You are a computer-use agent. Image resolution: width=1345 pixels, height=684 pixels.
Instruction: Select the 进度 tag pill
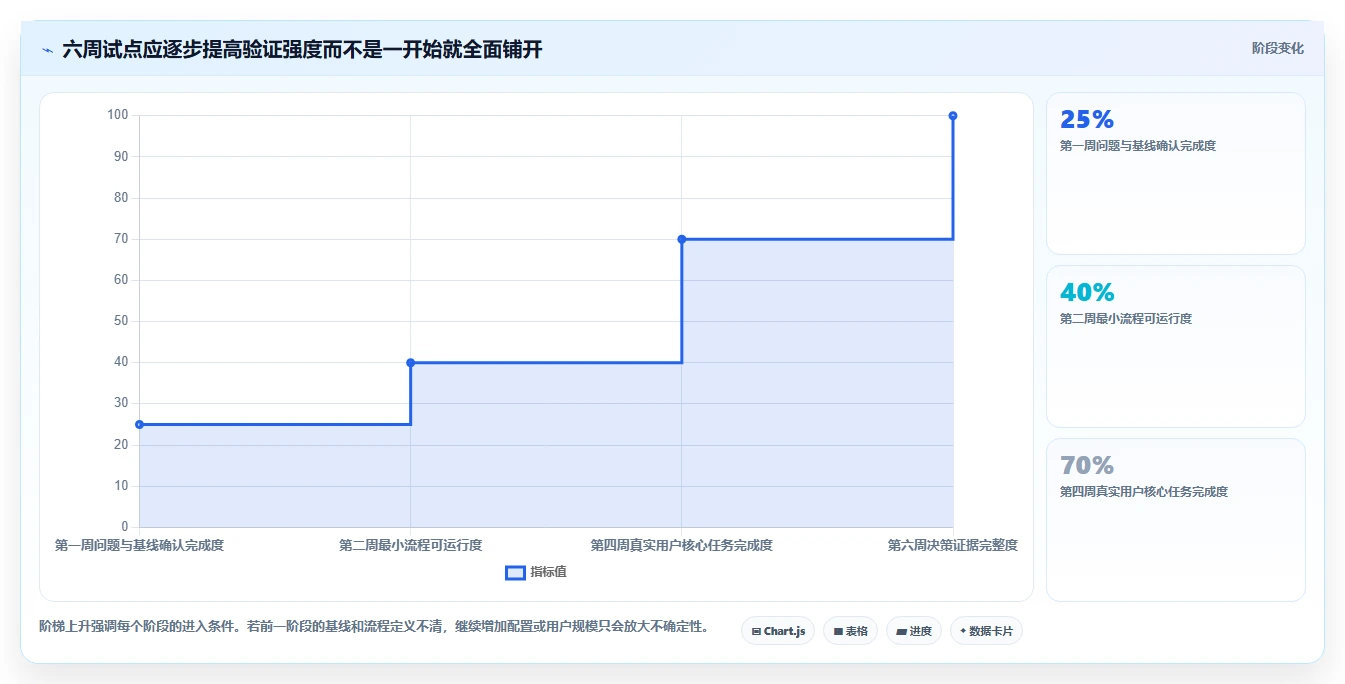coord(913,631)
